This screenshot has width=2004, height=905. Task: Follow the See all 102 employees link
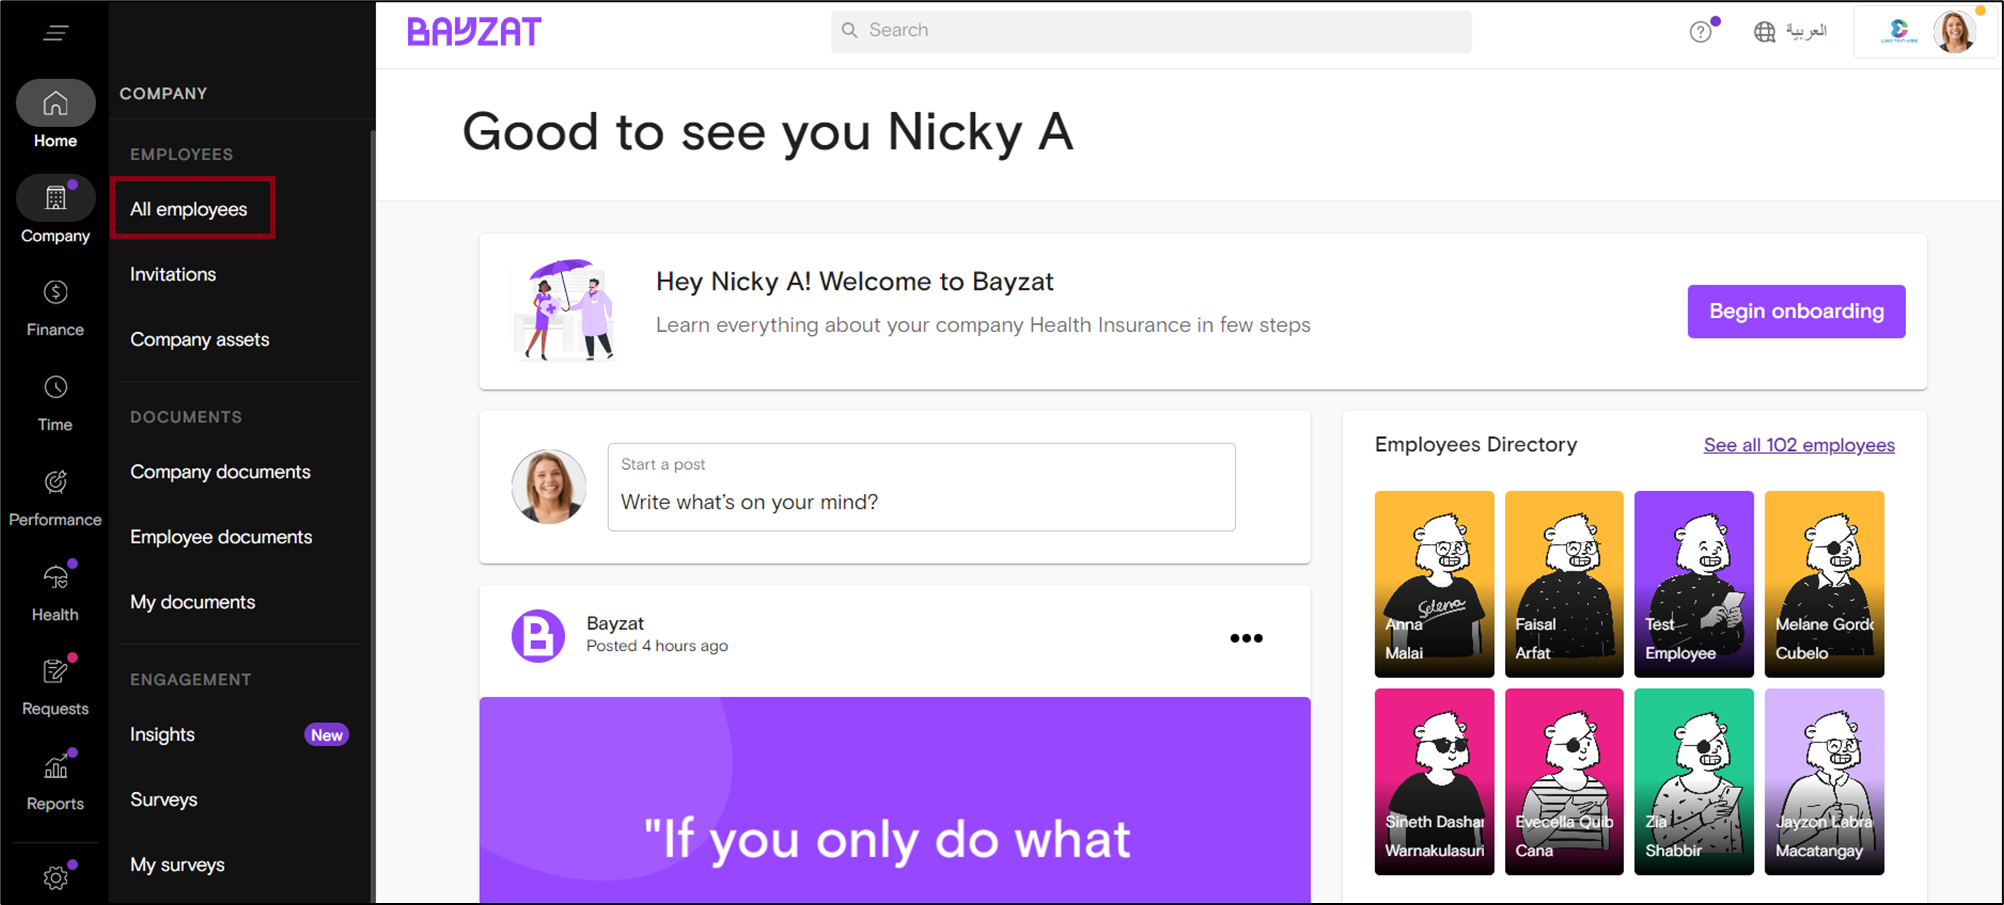coord(1799,445)
